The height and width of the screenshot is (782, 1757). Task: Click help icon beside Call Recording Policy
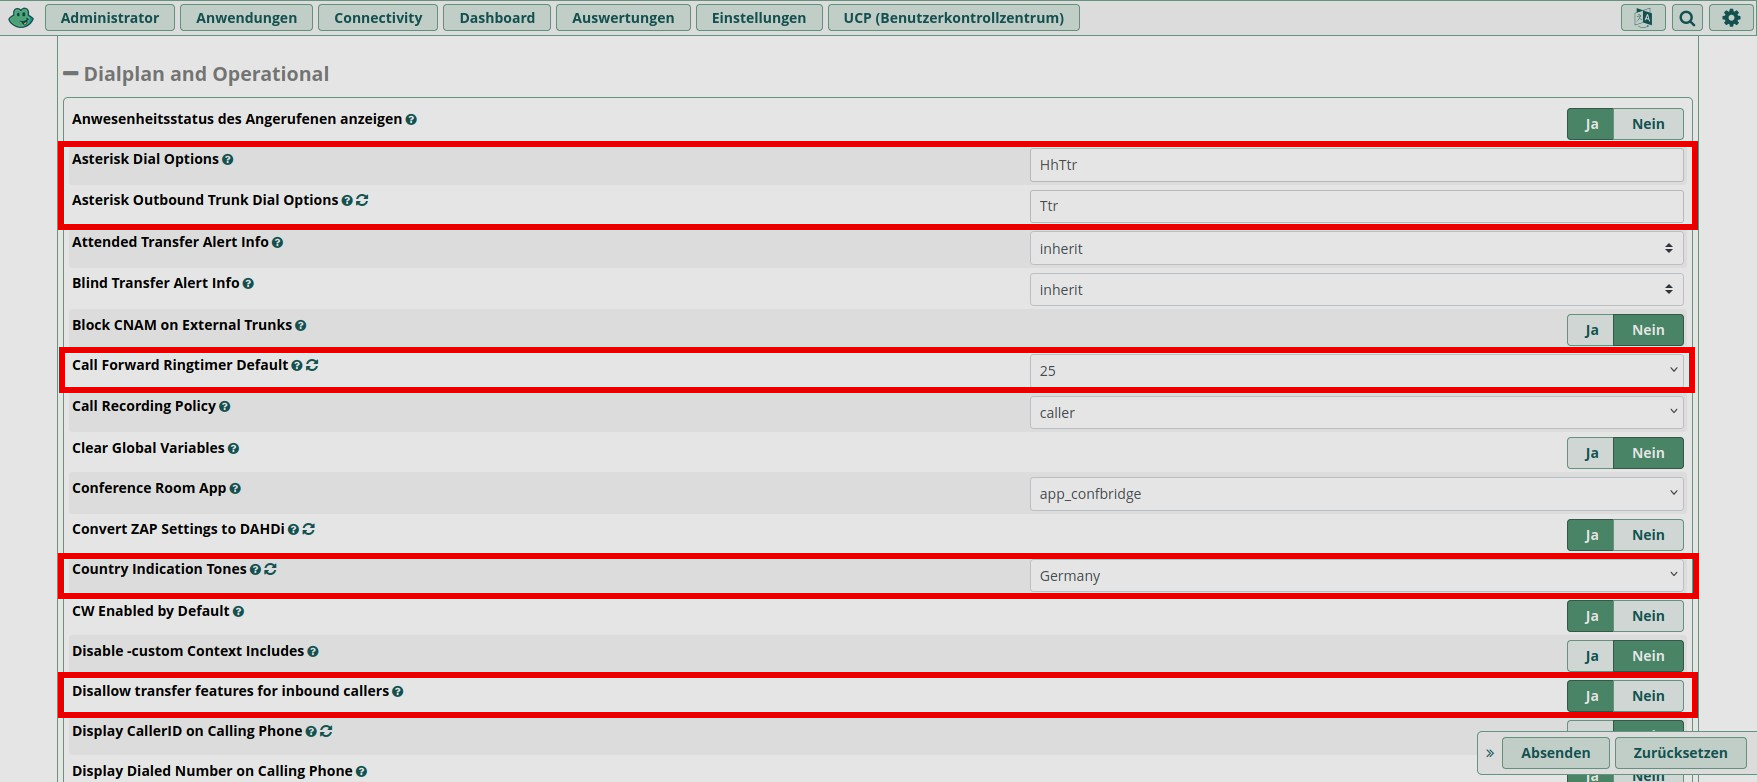point(225,407)
